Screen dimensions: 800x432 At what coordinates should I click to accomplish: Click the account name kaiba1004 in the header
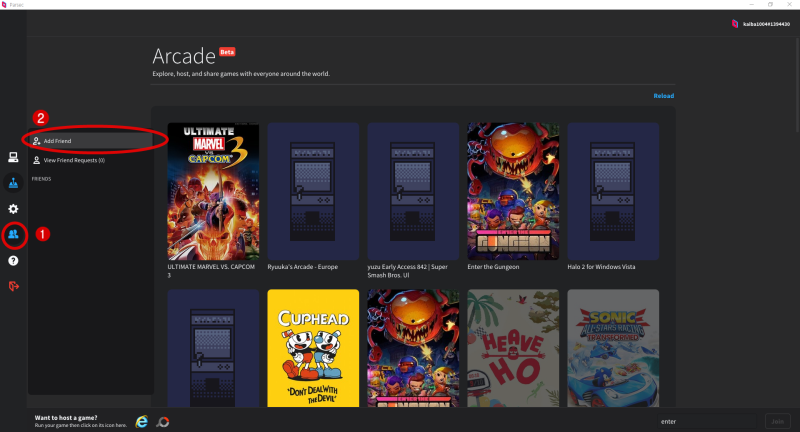pyautogui.click(x=766, y=24)
